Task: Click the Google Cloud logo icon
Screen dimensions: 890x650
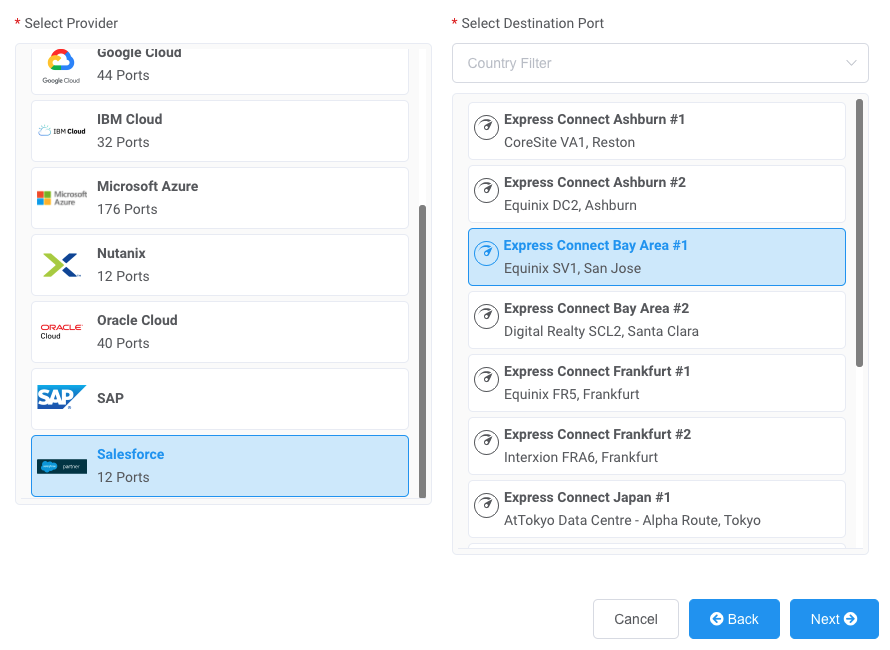Action: pos(61,66)
